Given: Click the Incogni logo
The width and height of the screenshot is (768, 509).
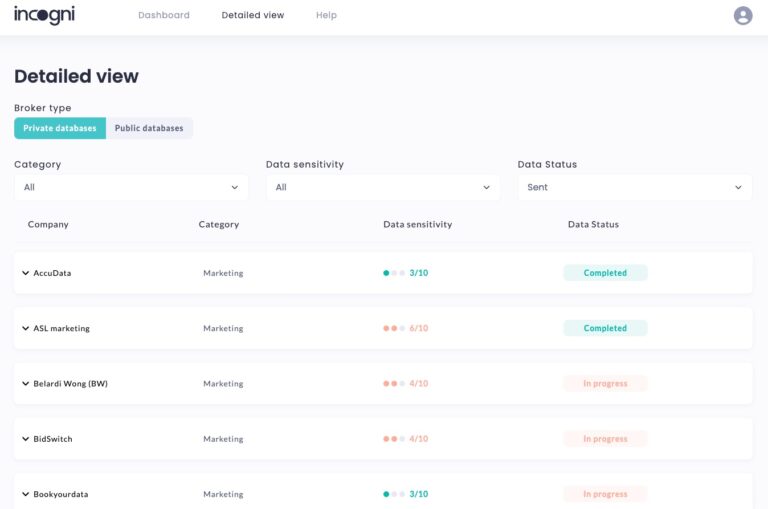Looking at the screenshot, I should pyautogui.click(x=44, y=15).
